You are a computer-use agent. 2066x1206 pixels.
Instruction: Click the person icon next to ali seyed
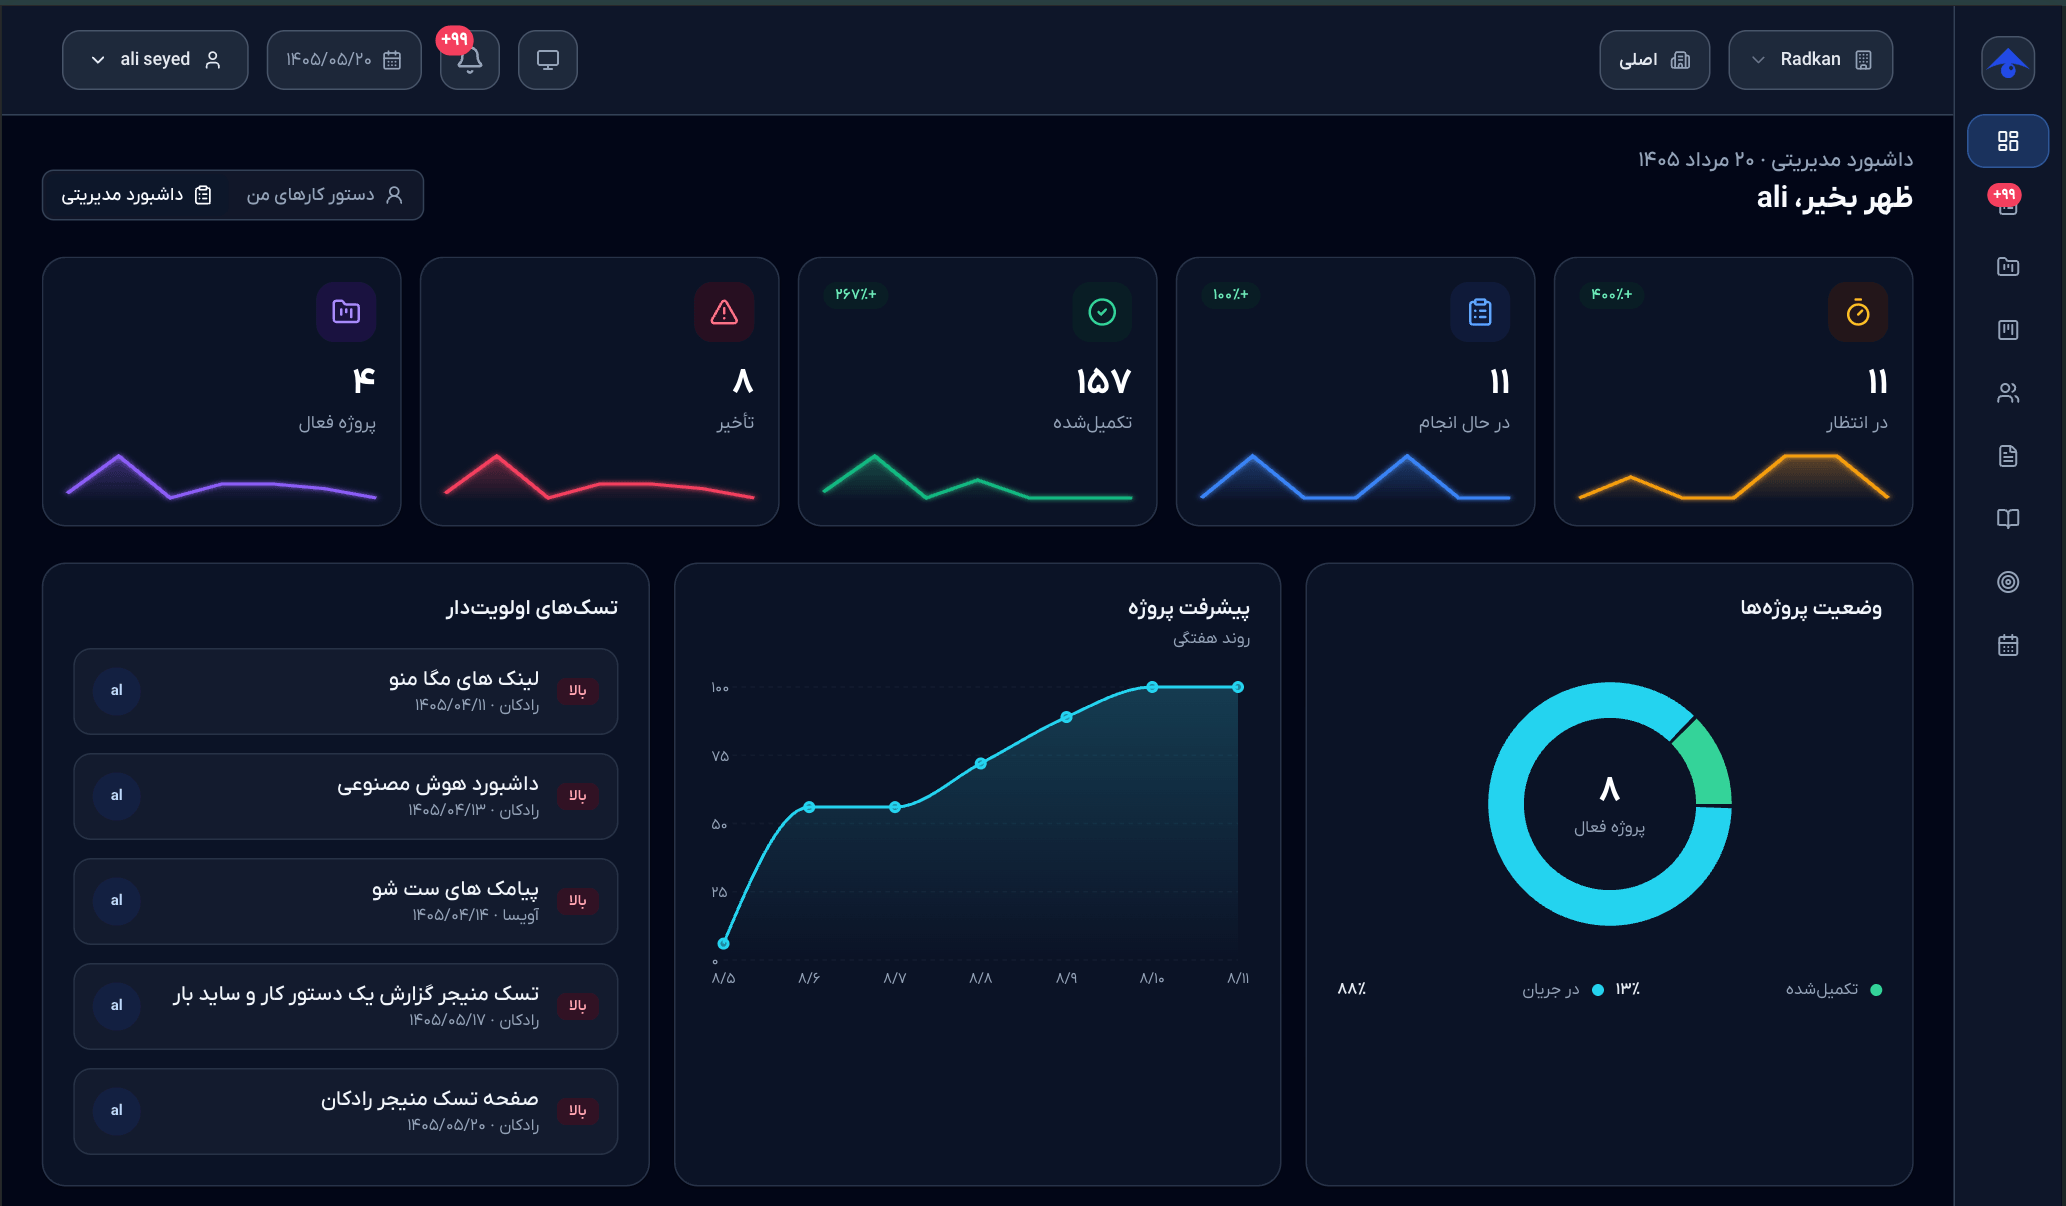(x=213, y=60)
